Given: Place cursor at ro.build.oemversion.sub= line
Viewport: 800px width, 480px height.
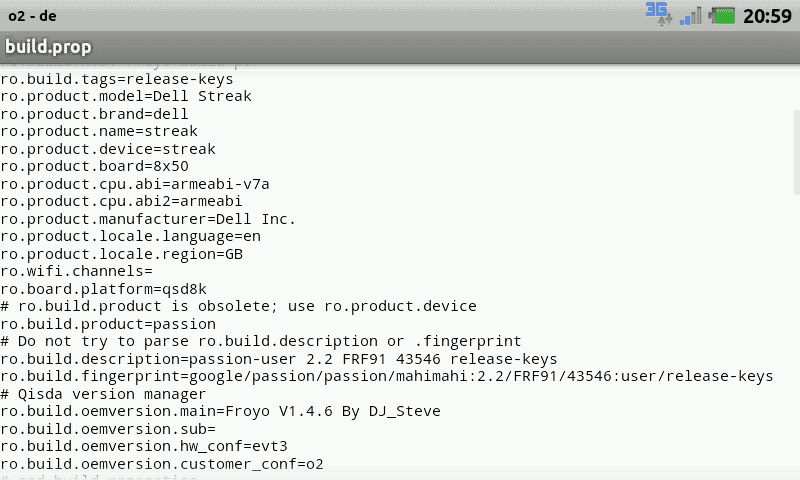Looking at the screenshot, I should pyautogui.click(x=108, y=429).
